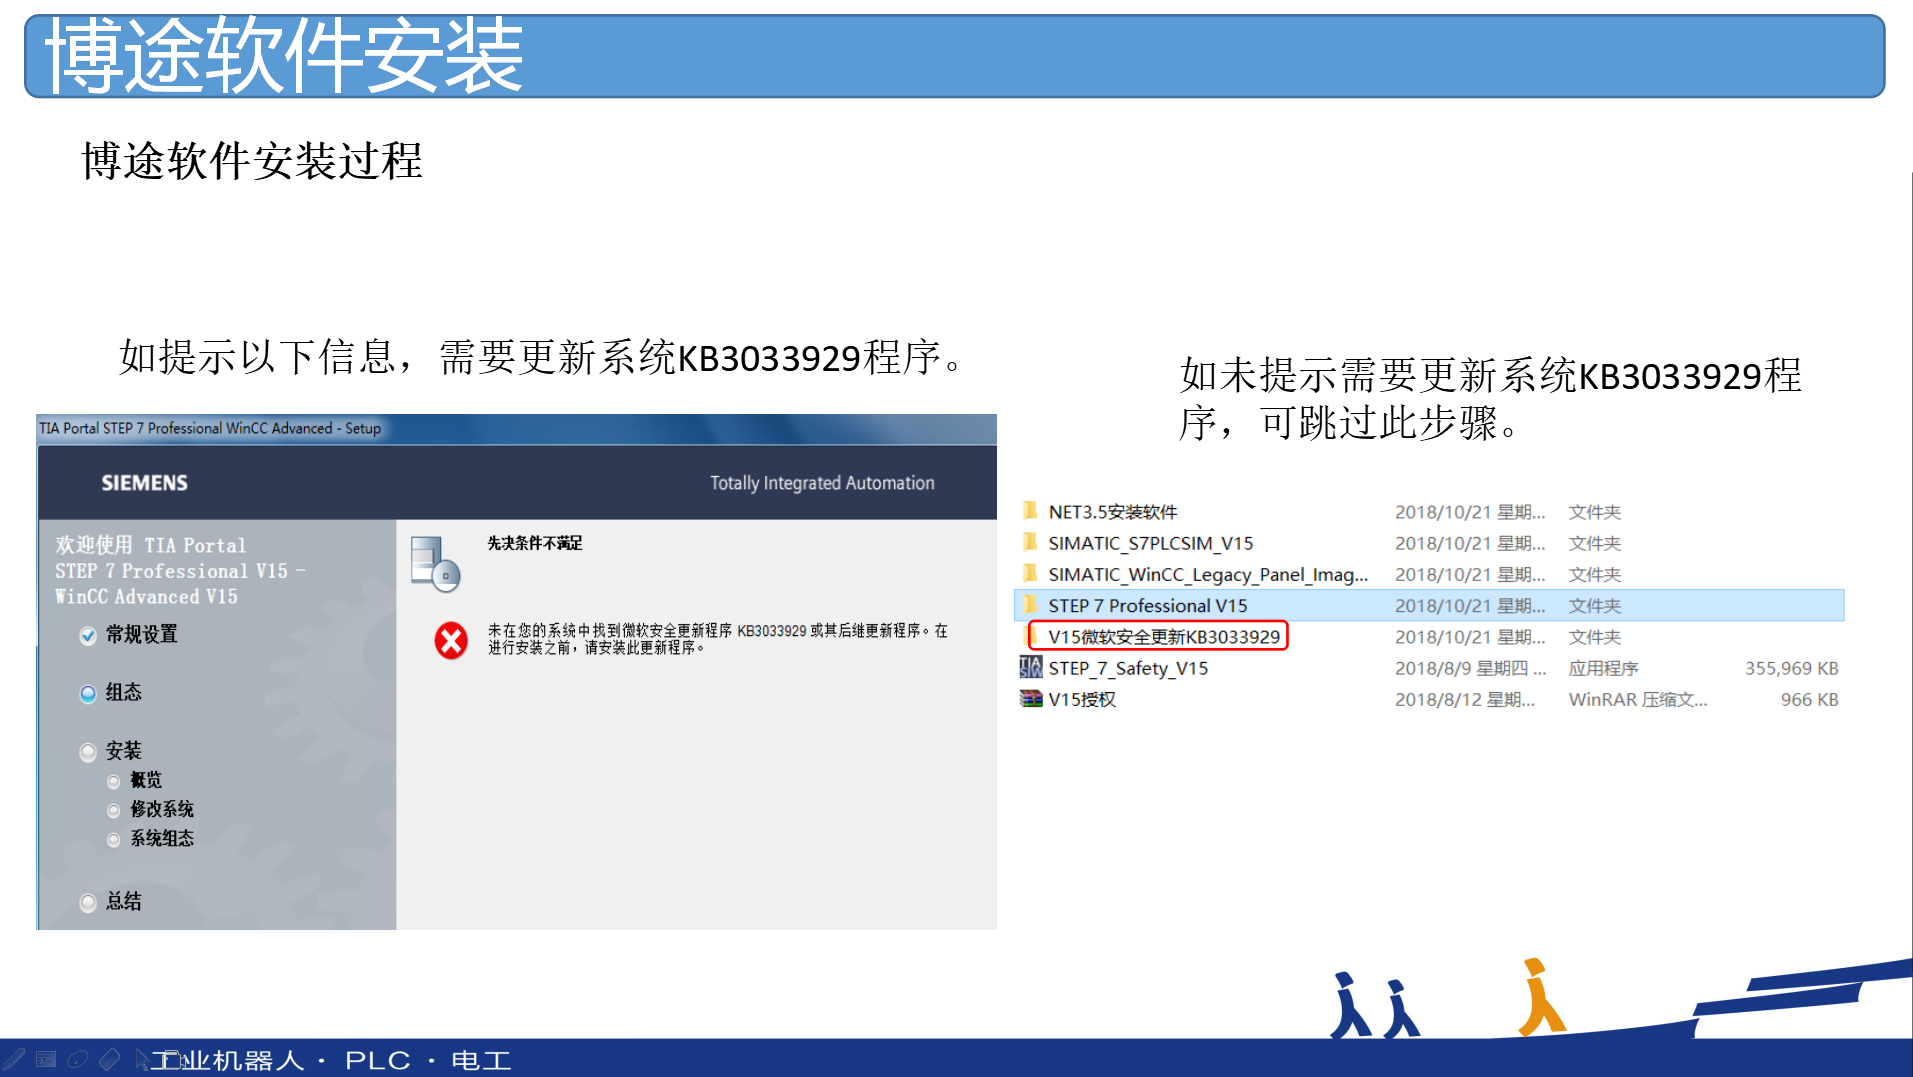This screenshot has height=1077, width=1913.
Task: Select the 总结 step radio button
Action: (89, 902)
